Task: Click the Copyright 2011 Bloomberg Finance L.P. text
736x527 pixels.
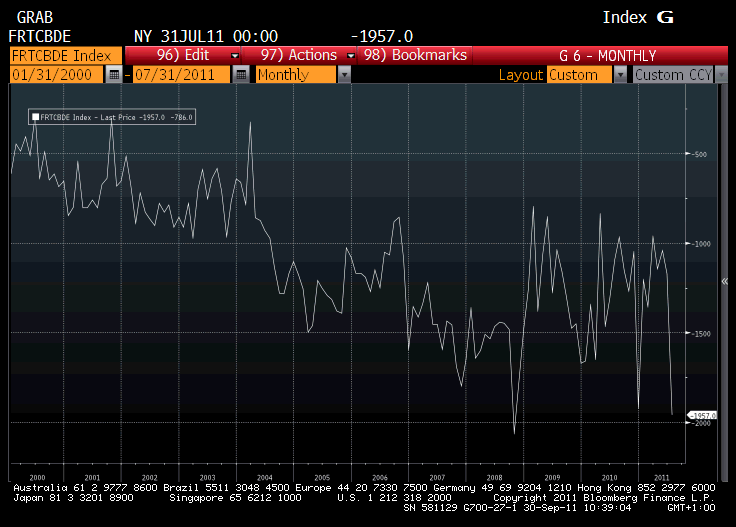Action: tap(604, 497)
